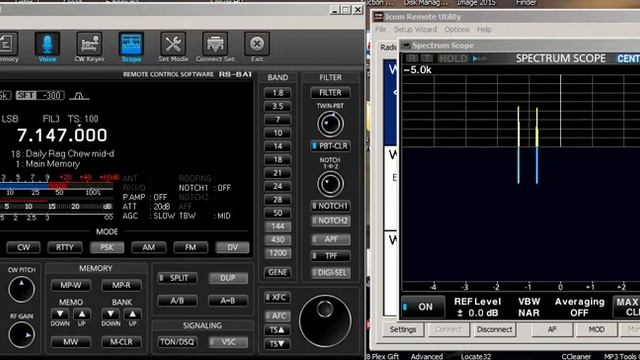Select the 21 MHz band

point(278,173)
